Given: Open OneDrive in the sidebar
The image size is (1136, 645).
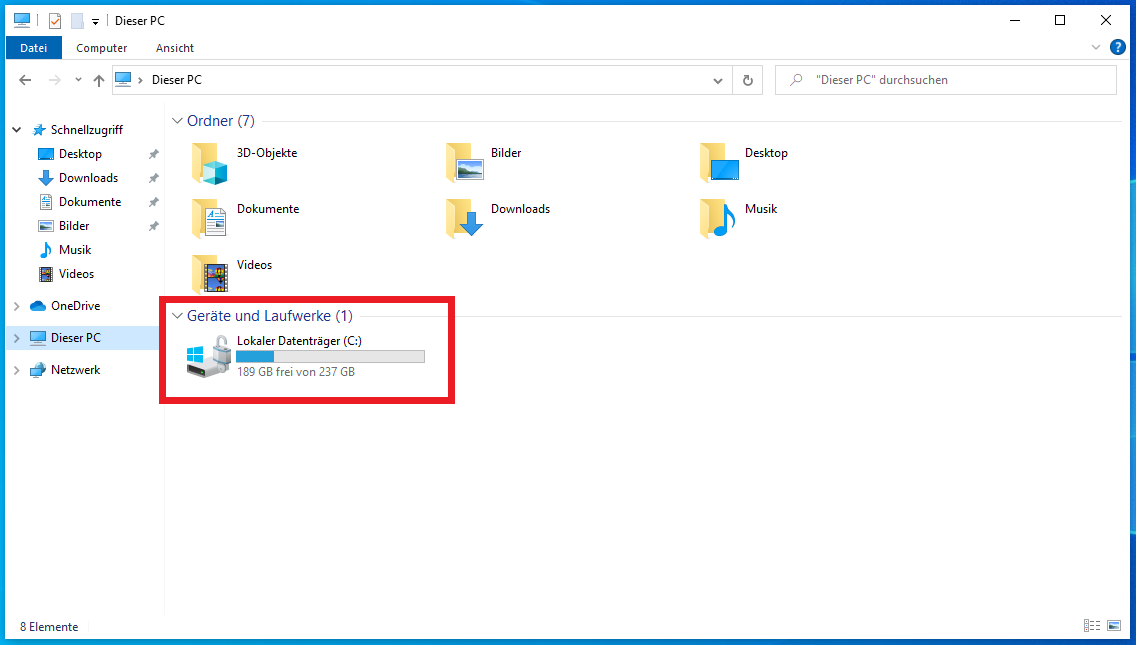Looking at the screenshot, I should [x=75, y=306].
